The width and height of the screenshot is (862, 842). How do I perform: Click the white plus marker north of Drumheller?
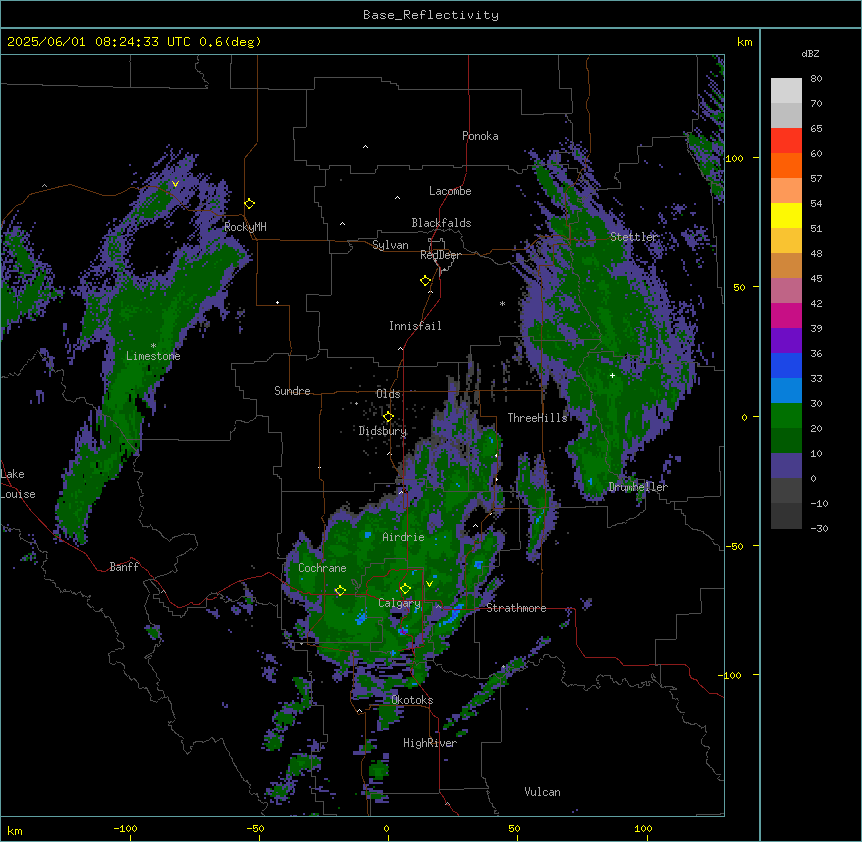[x=612, y=375]
